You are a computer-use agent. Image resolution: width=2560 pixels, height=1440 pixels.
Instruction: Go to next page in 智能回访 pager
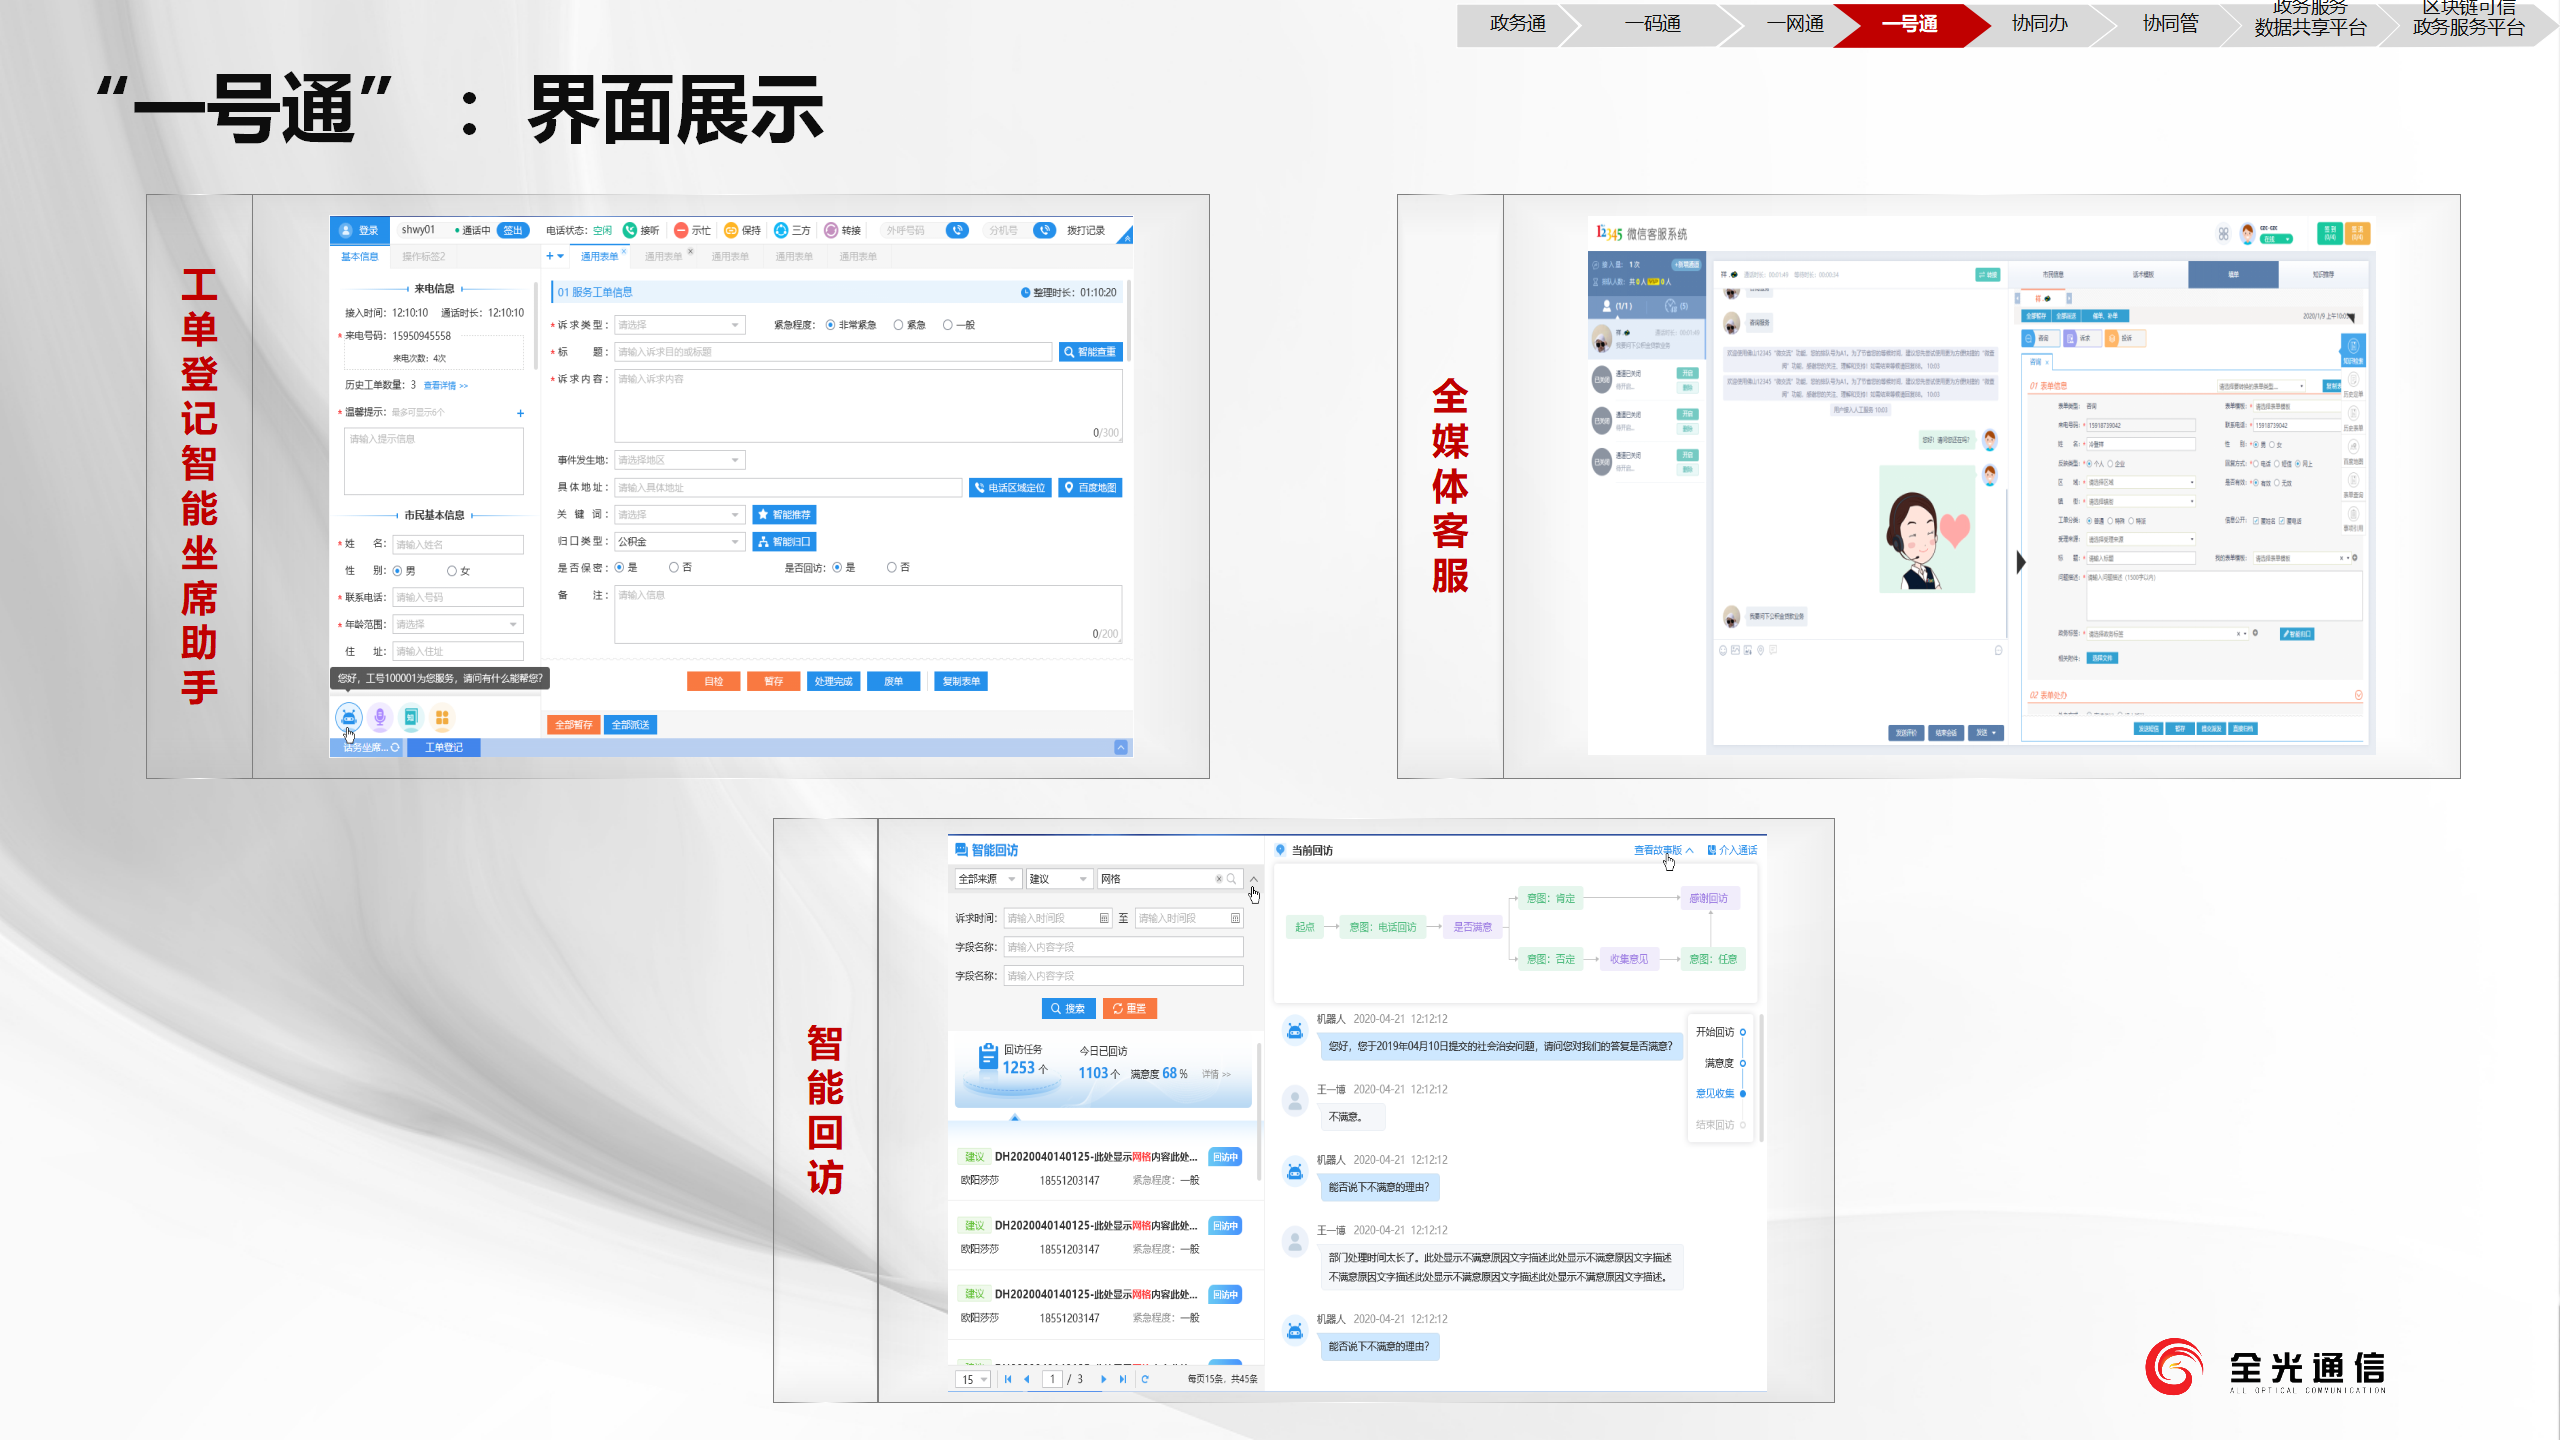[x=1104, y=1379]
